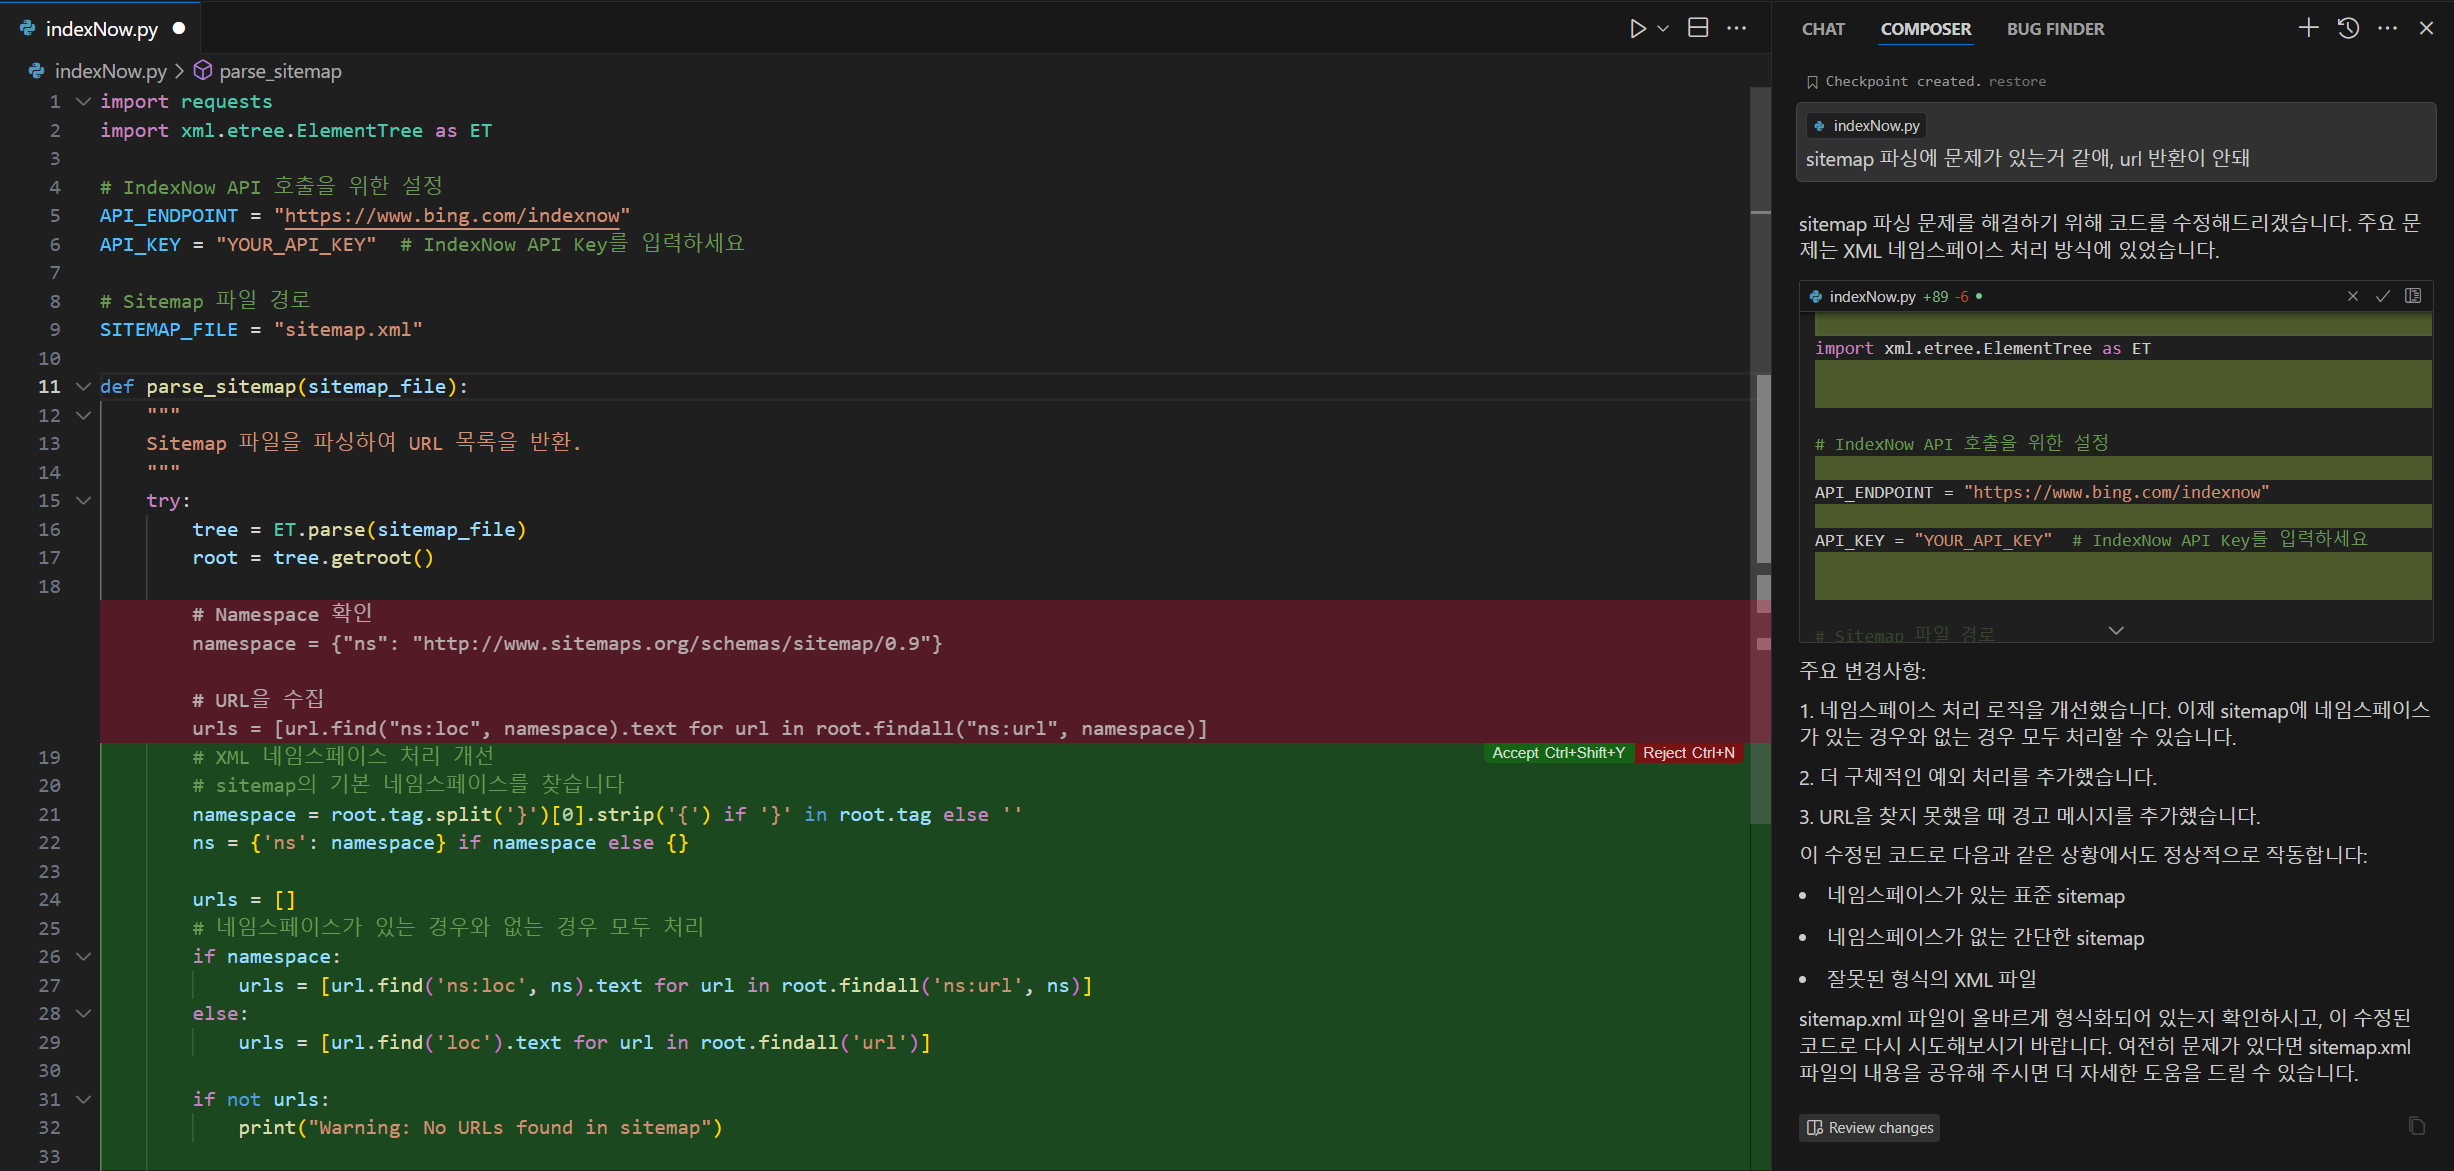2454x1171 pixels.
Task: Click 'import requests' on line 1
Action: tap(186, 102)
